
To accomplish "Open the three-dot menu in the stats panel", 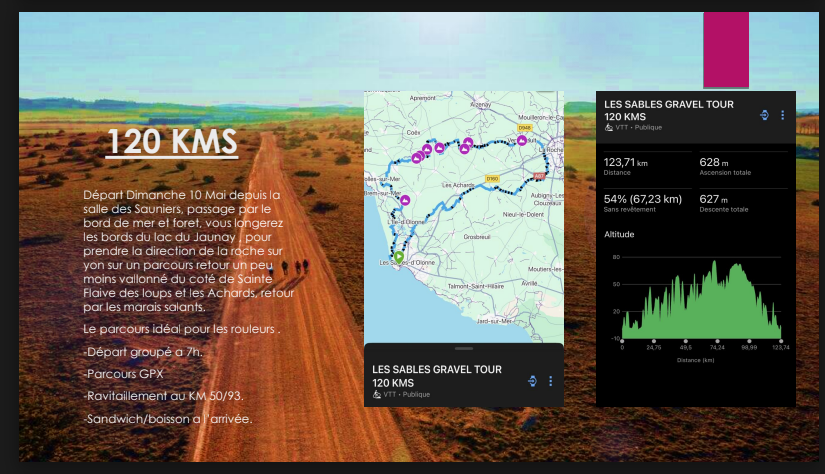I will coord(783,114).
